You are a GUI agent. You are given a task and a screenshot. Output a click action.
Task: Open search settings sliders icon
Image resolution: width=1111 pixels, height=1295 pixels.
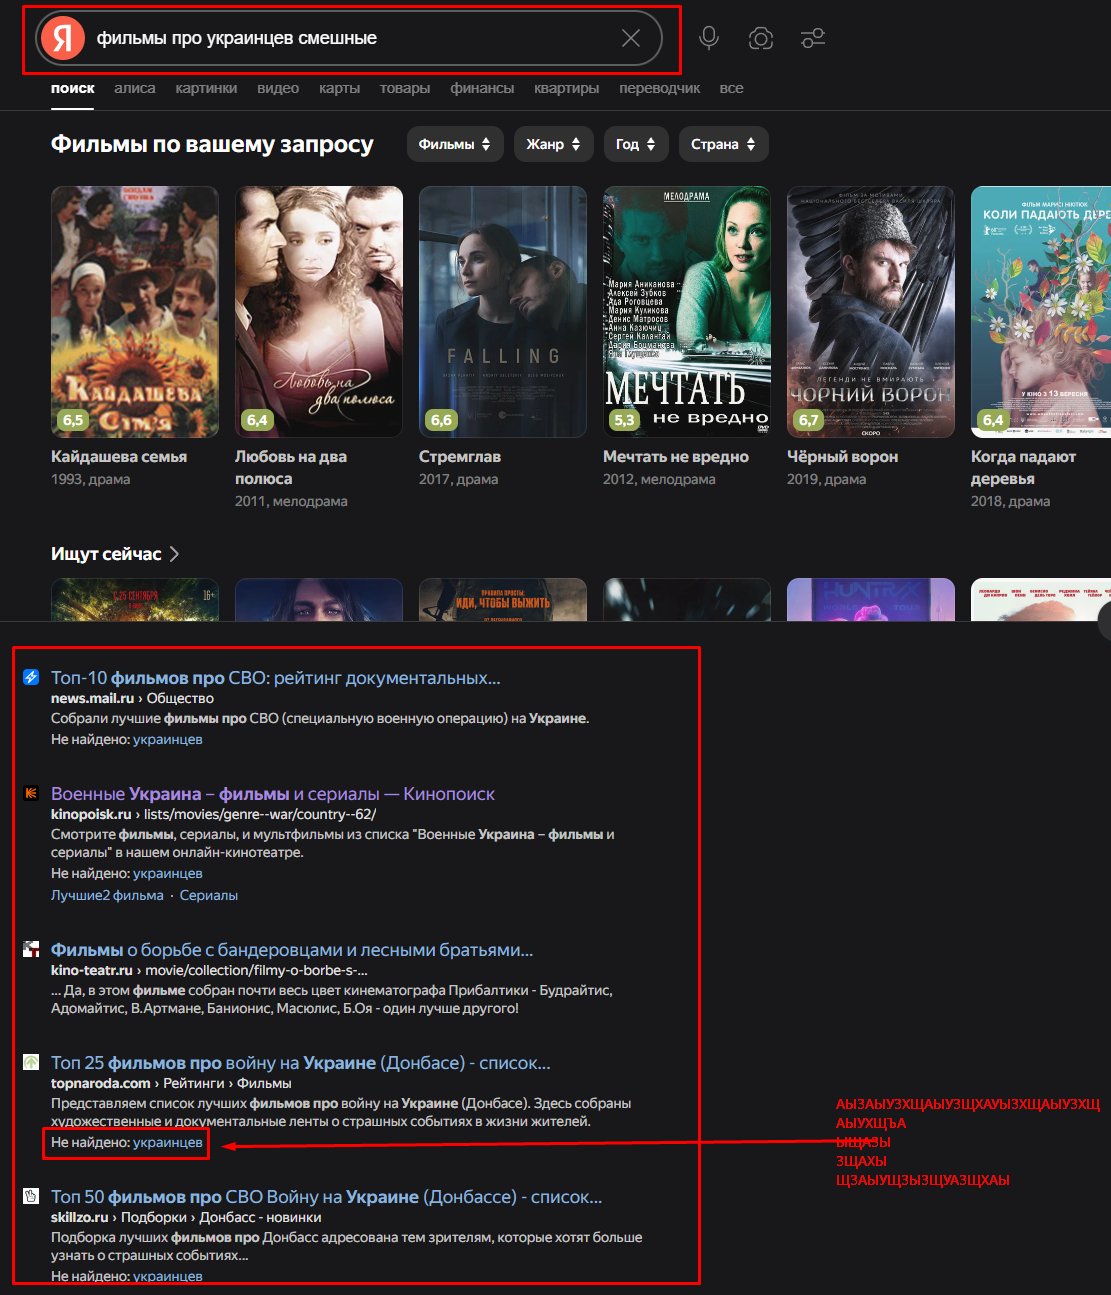[813, 38]
